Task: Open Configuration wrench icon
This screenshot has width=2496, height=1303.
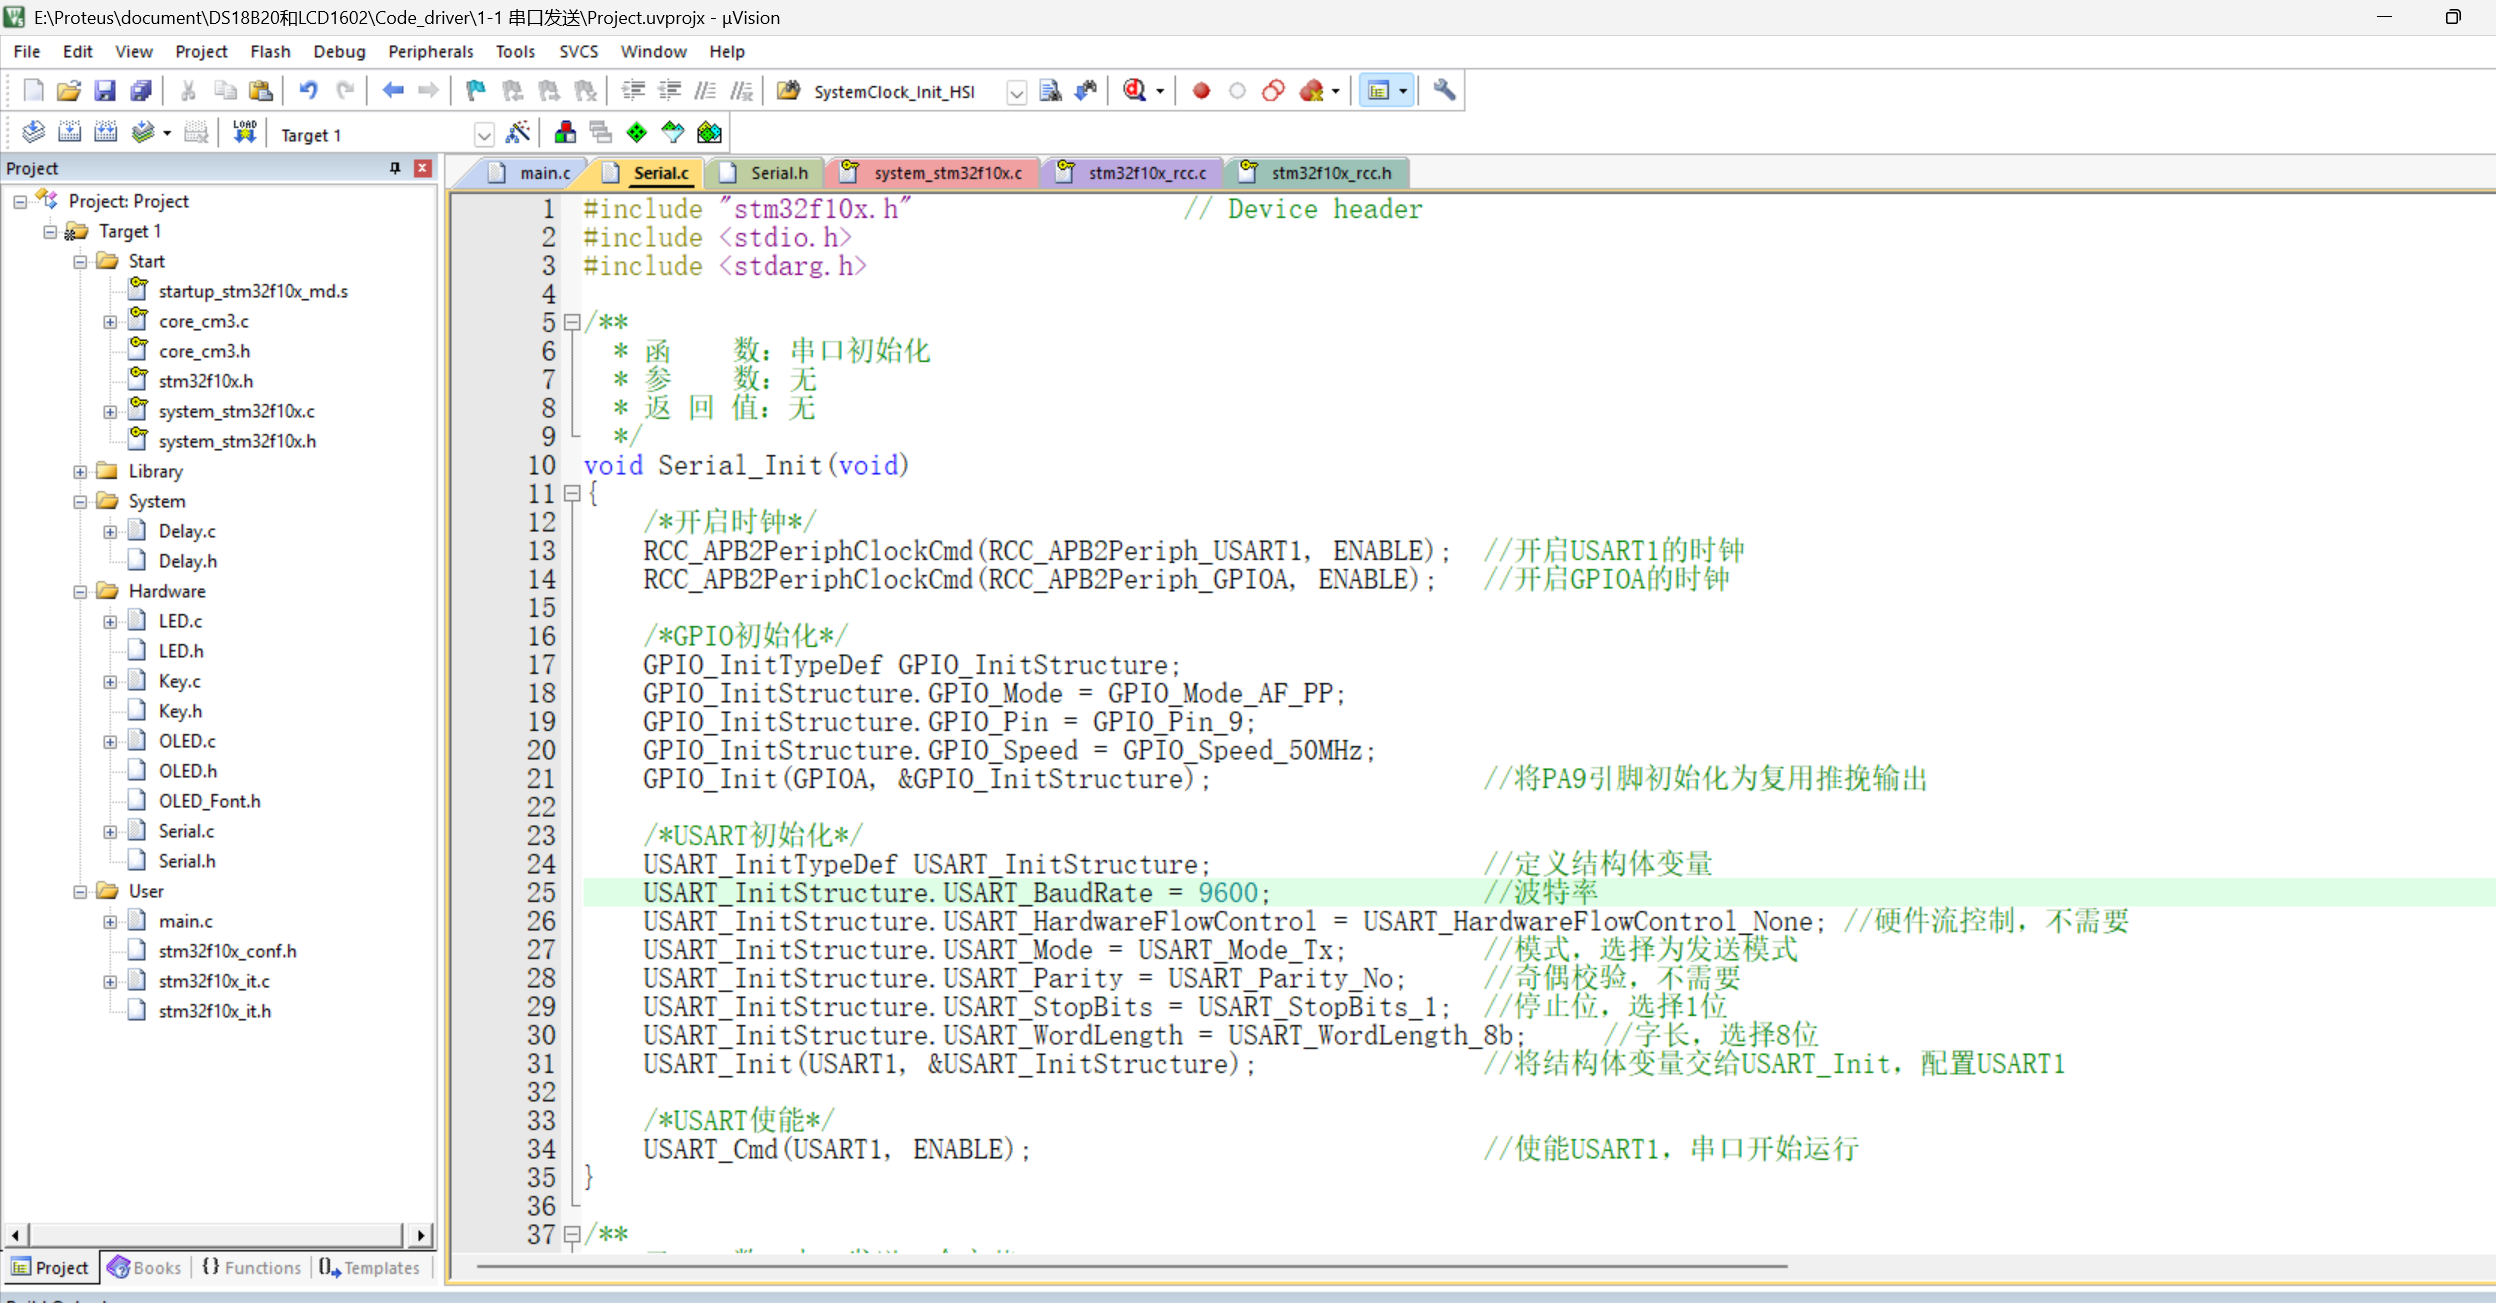Action: click(x=1444, y=91)
